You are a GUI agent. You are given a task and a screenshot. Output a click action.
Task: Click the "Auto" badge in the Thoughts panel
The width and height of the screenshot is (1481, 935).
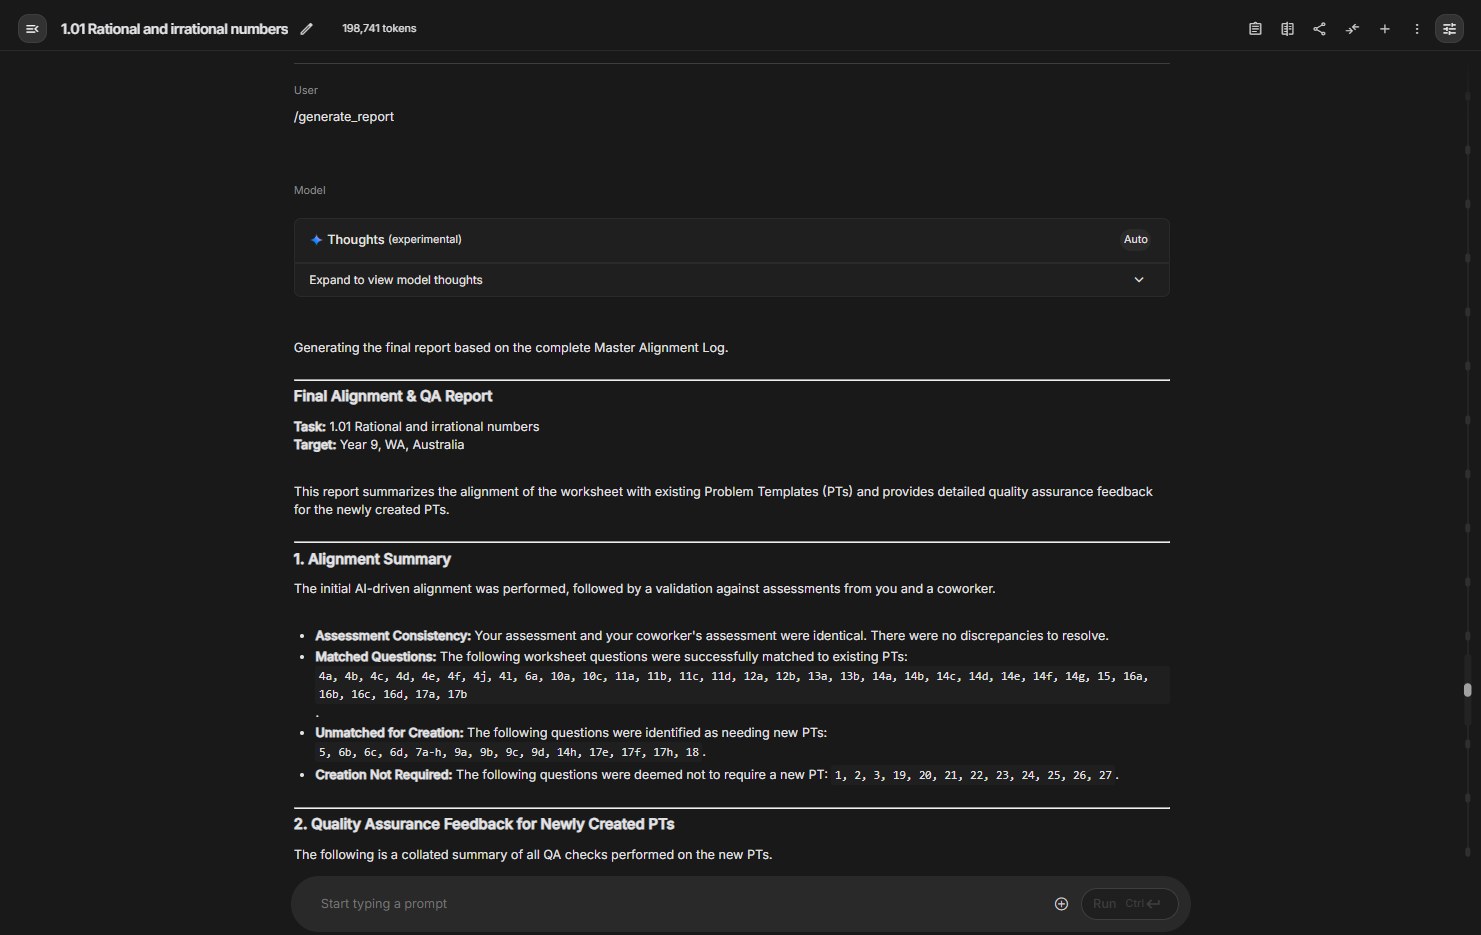(1135, 240)
